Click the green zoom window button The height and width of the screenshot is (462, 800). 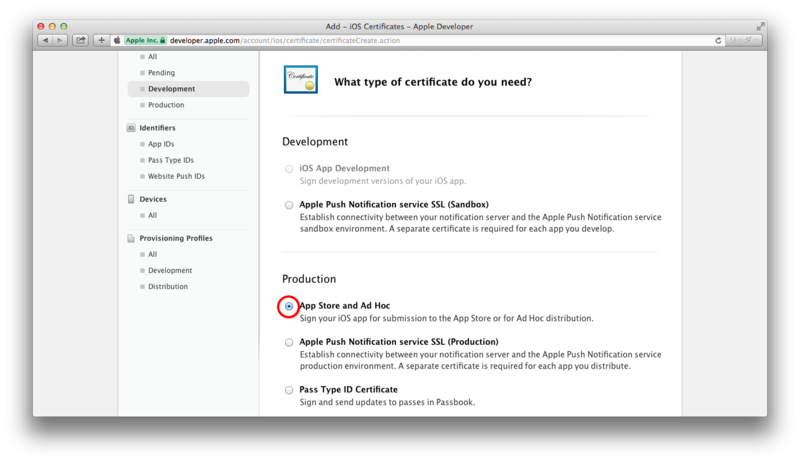coord(64,26)
